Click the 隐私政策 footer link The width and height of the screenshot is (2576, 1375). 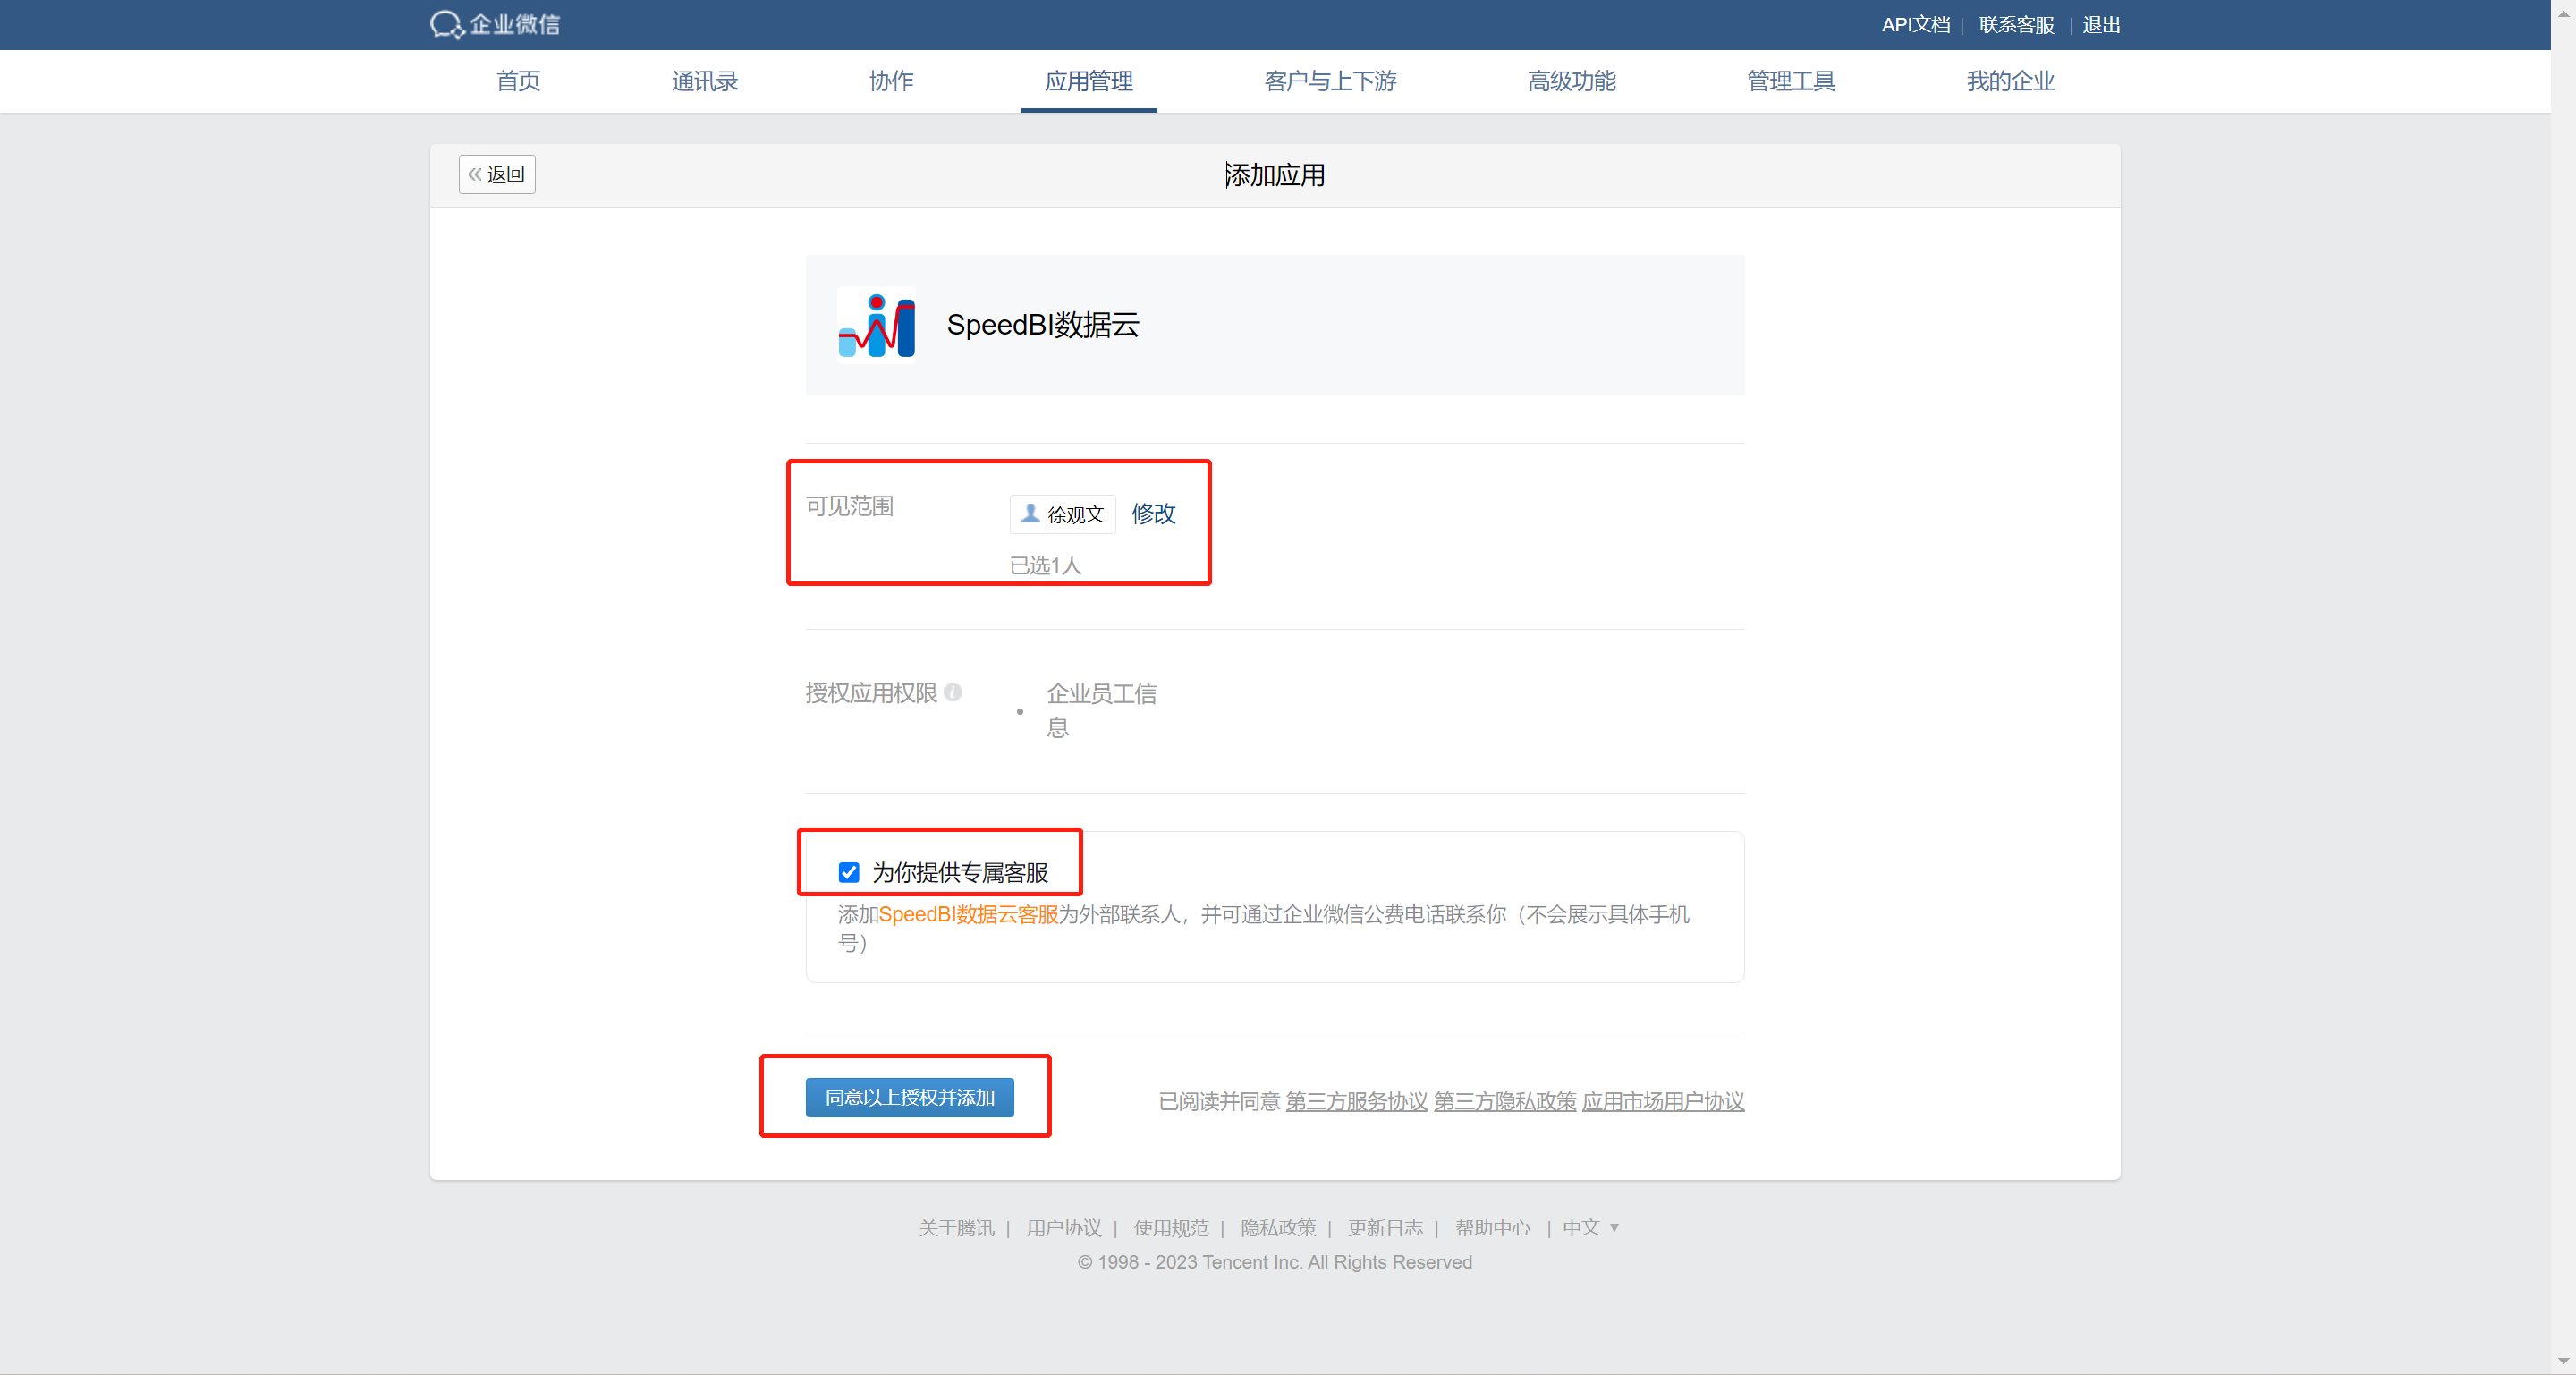pos(1278,1227)
